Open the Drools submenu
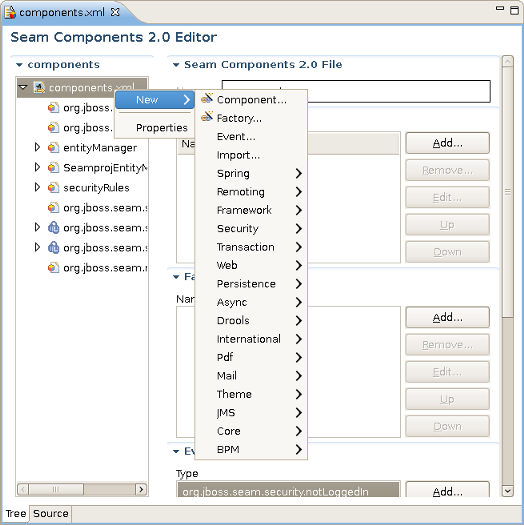Viewport: 524px width, 525px height. [251, 321]
